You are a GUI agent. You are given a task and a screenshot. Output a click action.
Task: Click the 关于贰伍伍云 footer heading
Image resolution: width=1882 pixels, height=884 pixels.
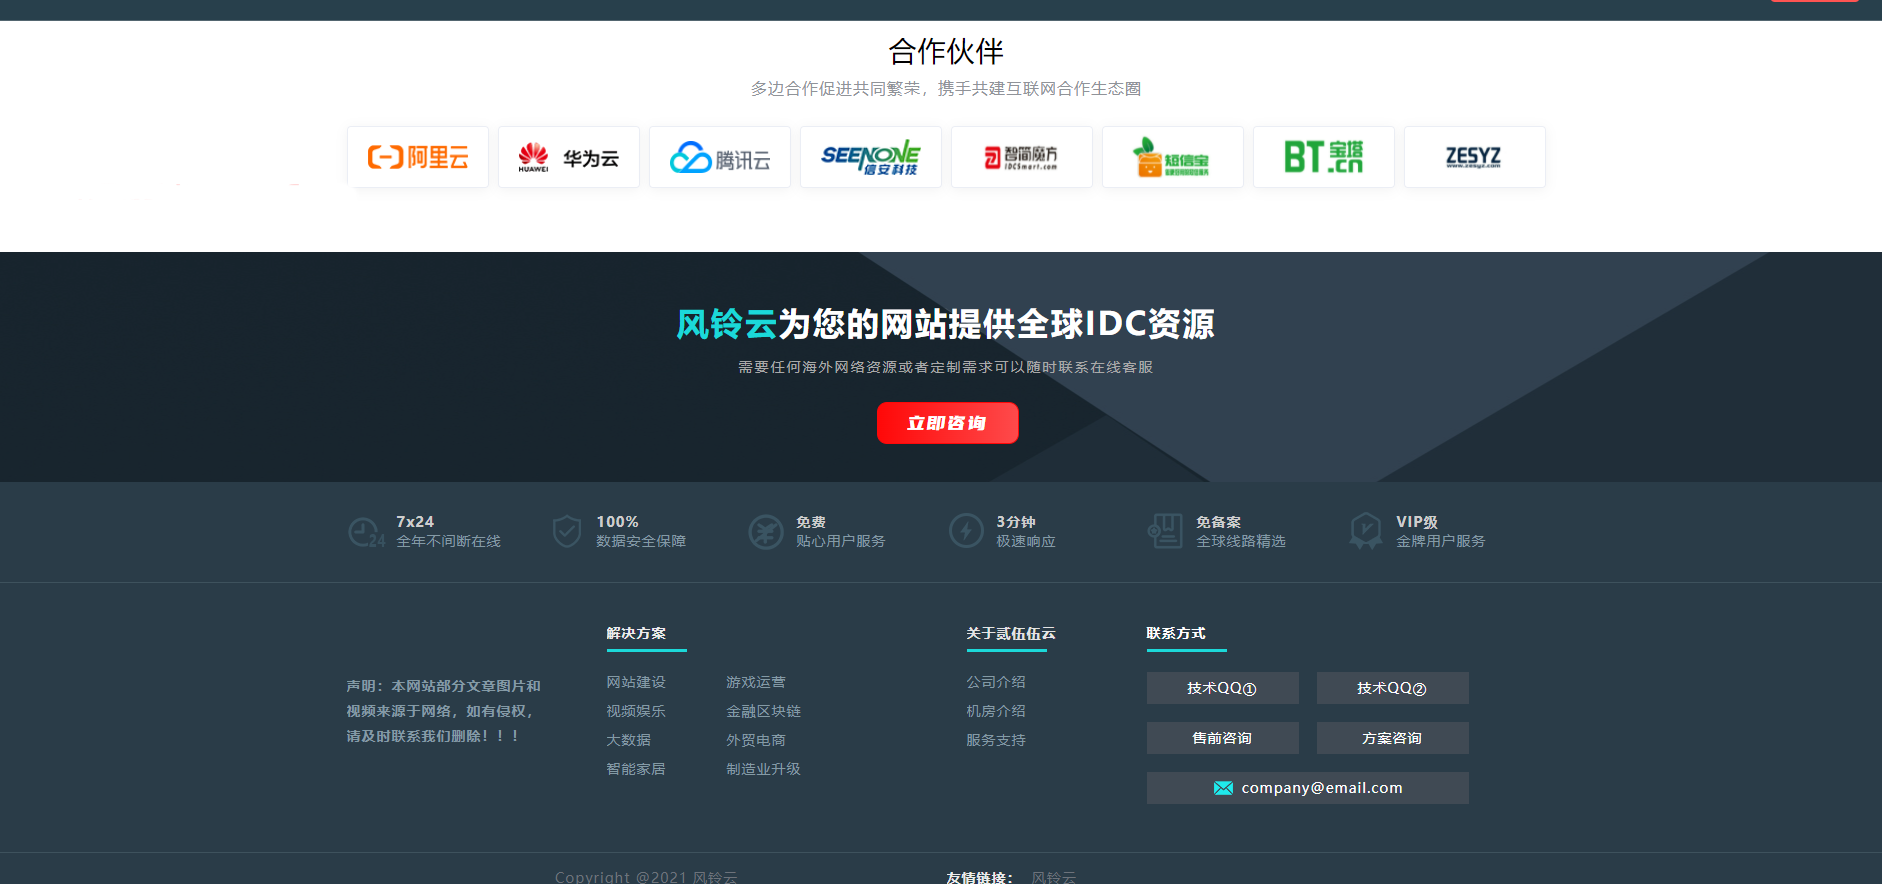[1011, 633]
